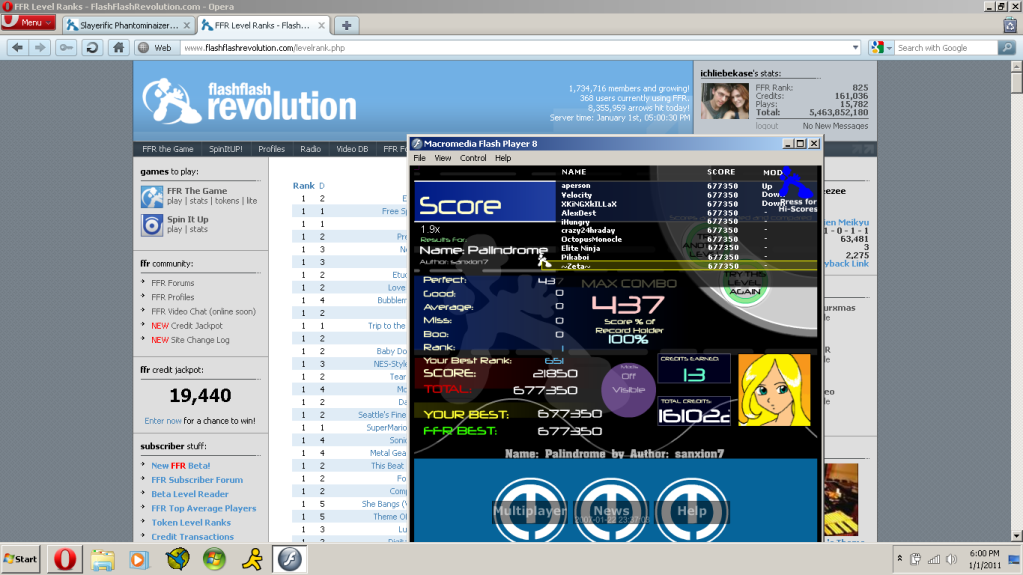Reload the page with the refresh icon
The width and height of the screenshot is (1023, 575).
pos(92,47)
